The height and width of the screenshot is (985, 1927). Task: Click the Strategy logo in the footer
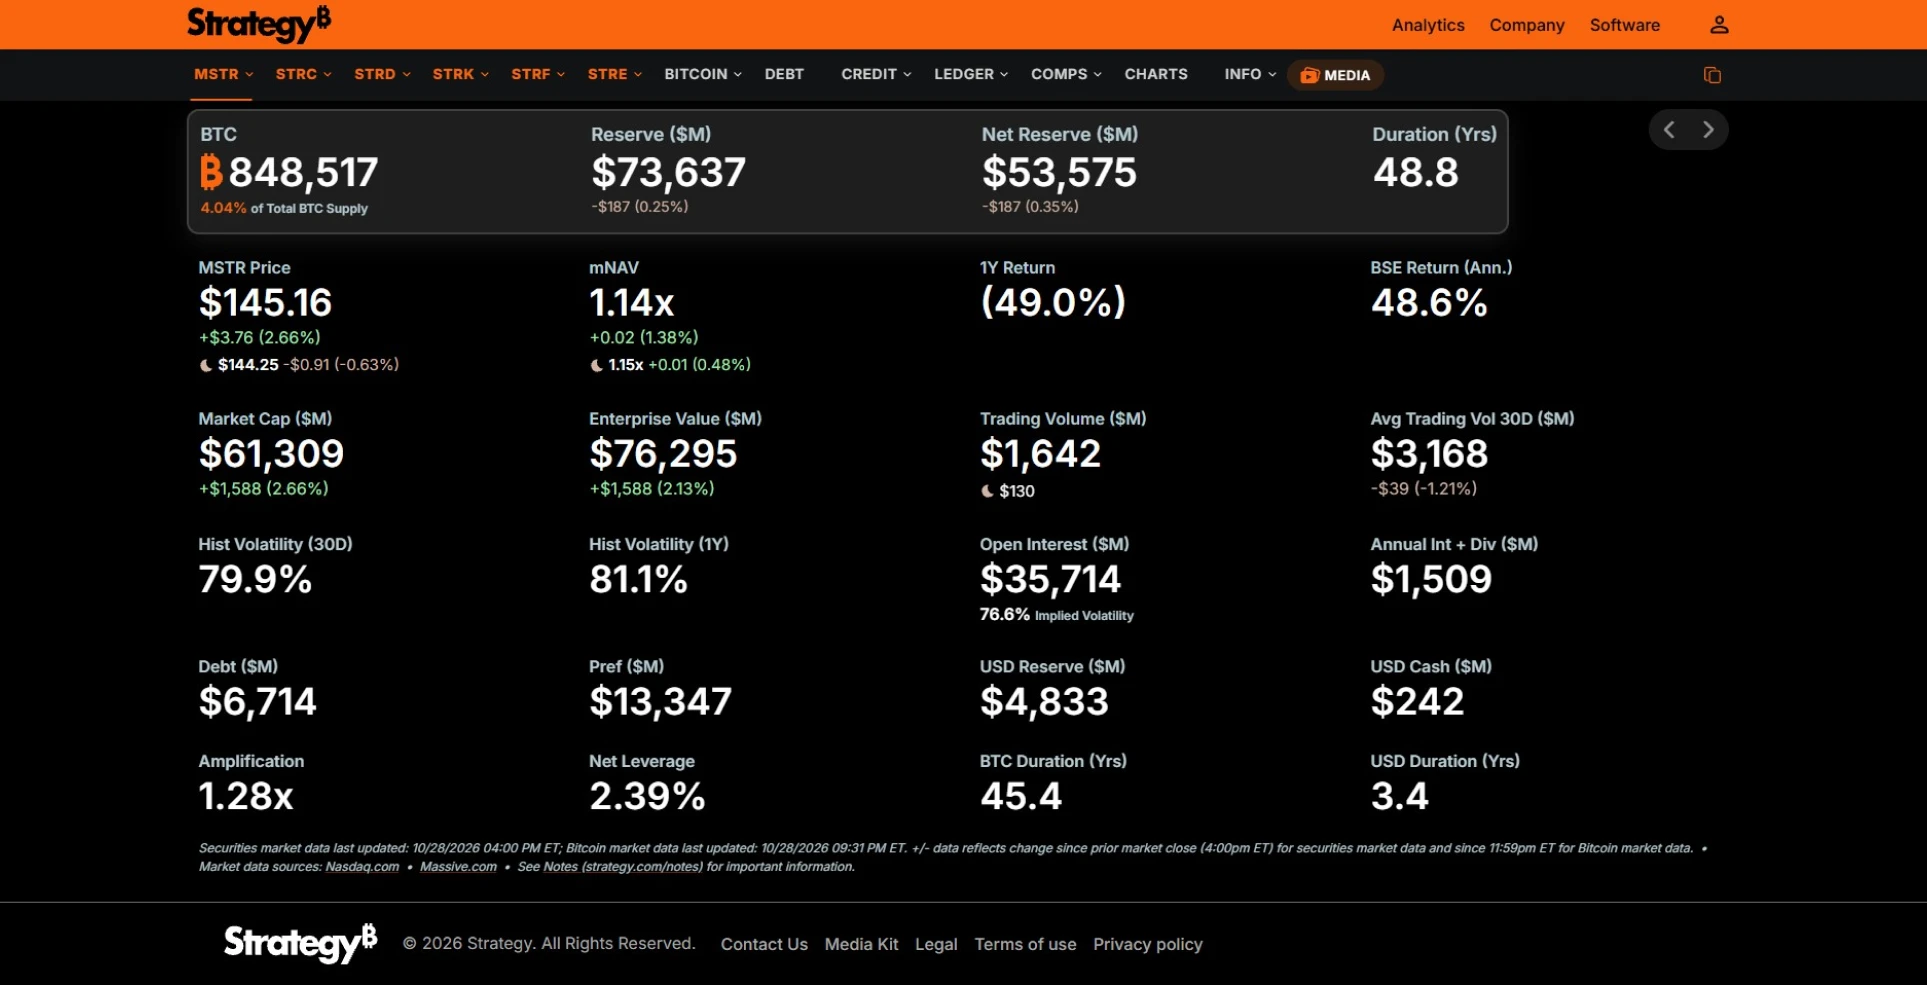pos(300,943)
